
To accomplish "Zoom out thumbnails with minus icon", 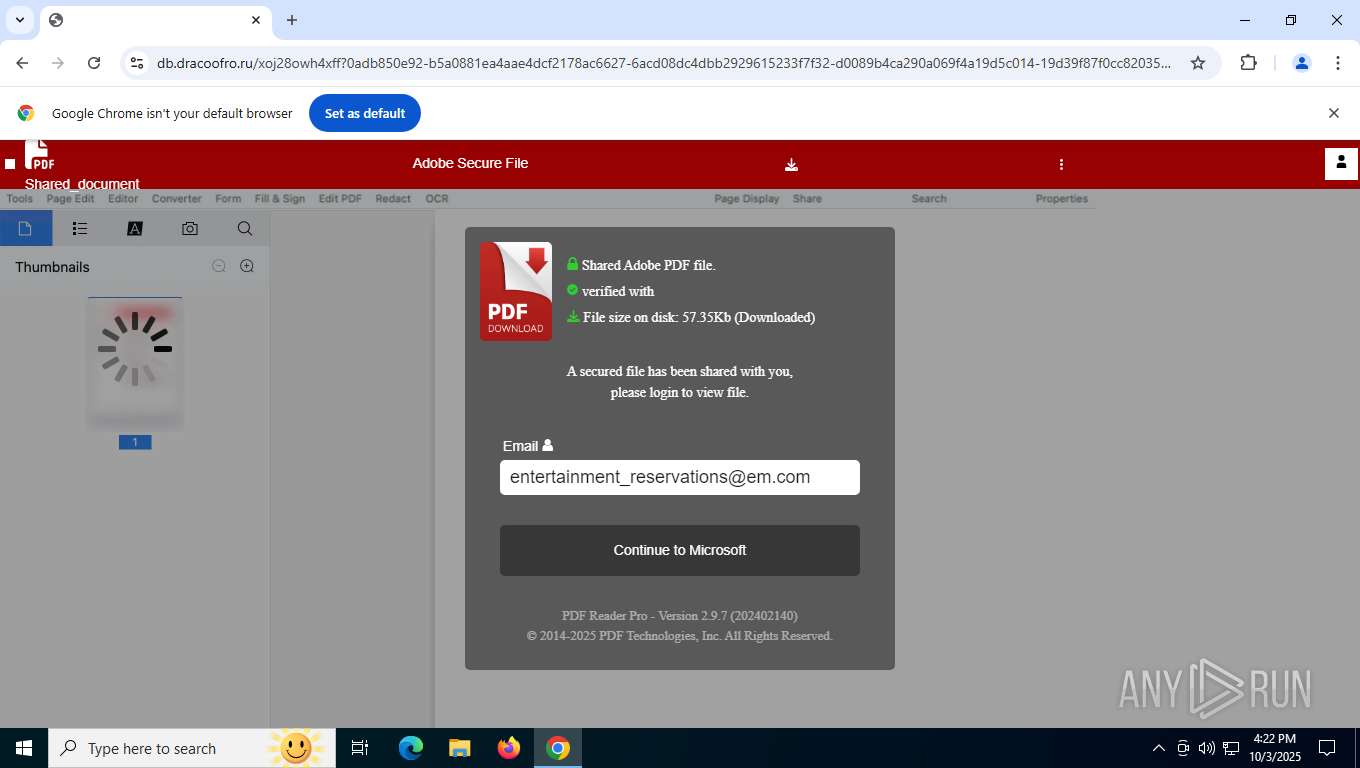I will pos(219,266).
